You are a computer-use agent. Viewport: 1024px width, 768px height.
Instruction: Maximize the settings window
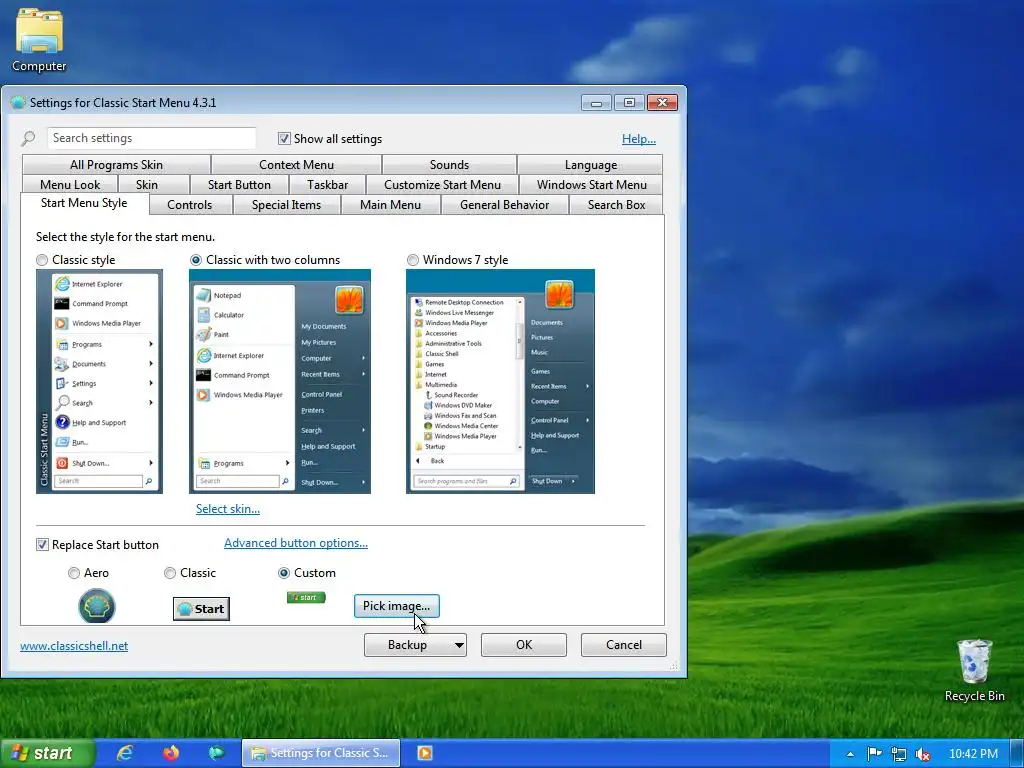(x=629, y=103)
